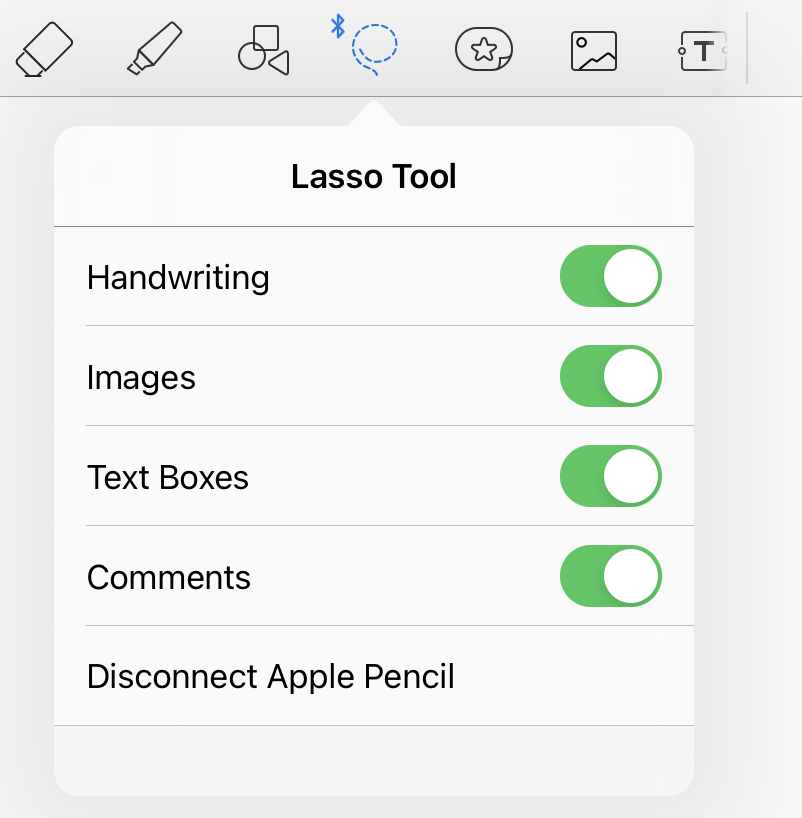Tap the Images row label

[x=141, y=378]
